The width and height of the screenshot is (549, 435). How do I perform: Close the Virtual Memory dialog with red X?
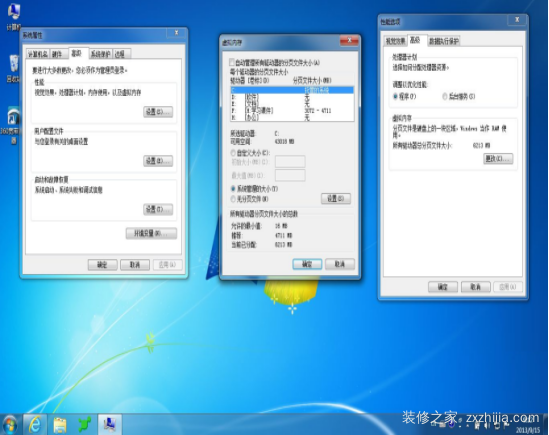[x=349, y=41]
